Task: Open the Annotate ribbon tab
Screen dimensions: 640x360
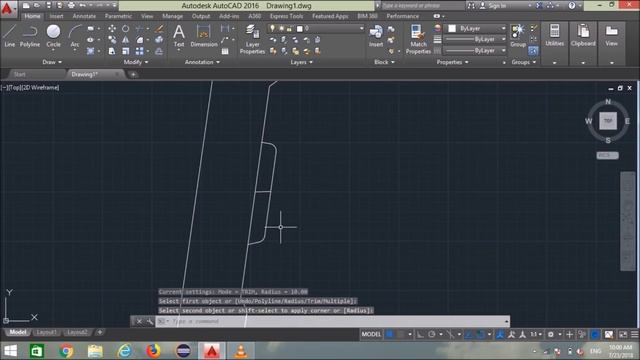Action: point(84,16)
